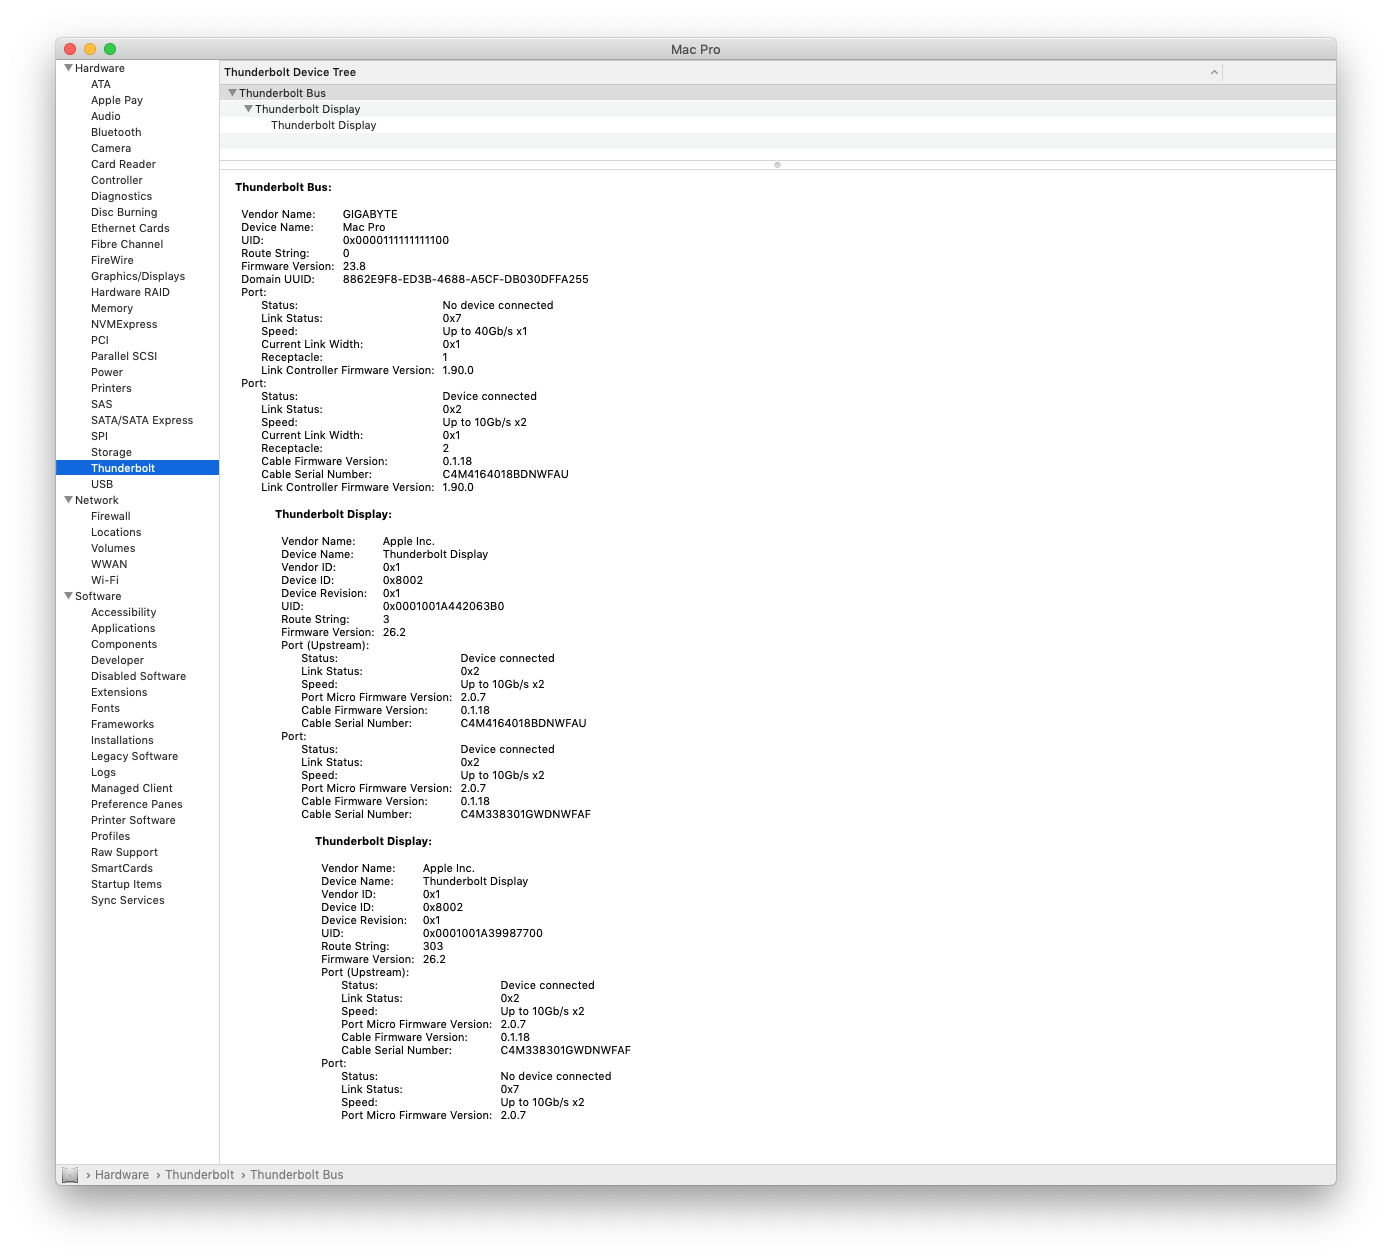Click Thunderbolt in the path bar
Screen dimensions: 1392x1259
click(200, 1175)
